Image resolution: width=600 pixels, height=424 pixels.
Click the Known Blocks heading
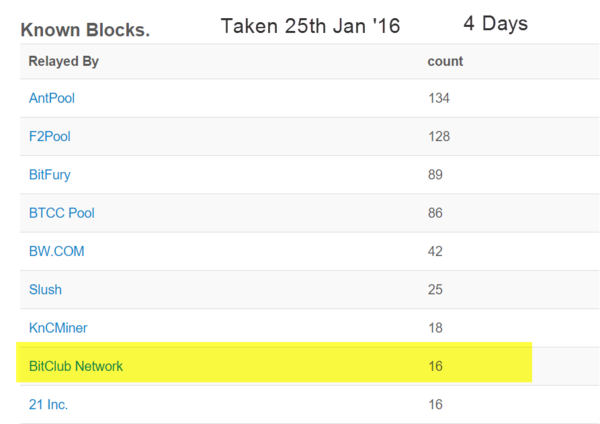coord(85,30)
